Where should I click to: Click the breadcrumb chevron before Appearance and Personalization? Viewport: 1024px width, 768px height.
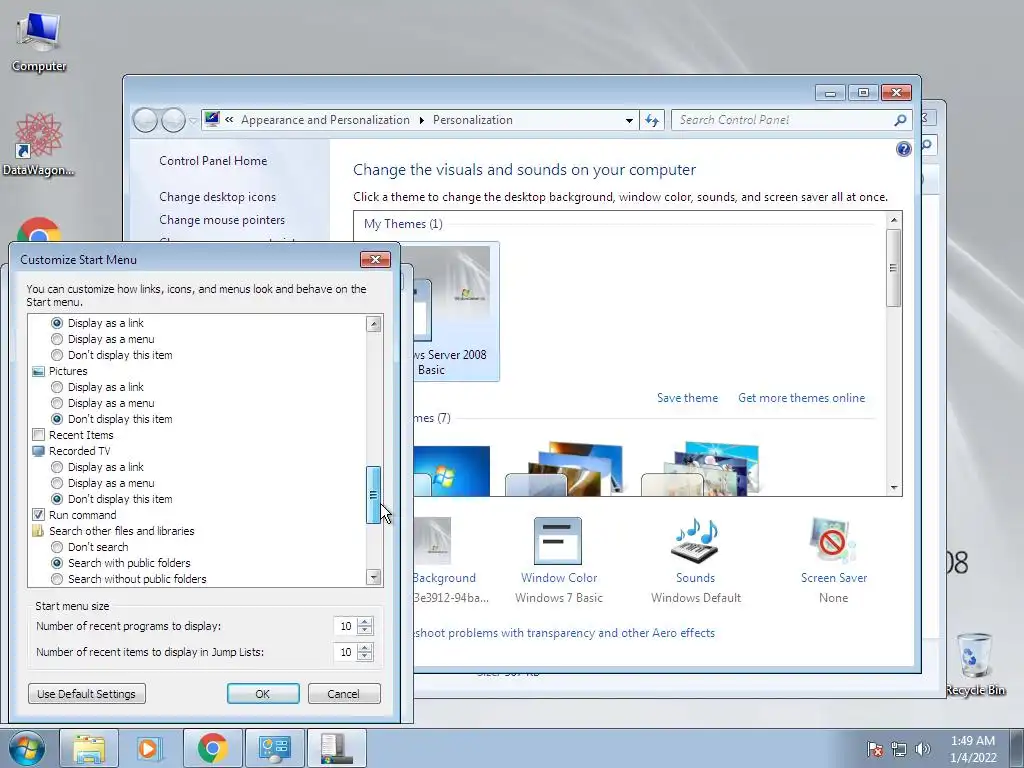coord(229,120)
